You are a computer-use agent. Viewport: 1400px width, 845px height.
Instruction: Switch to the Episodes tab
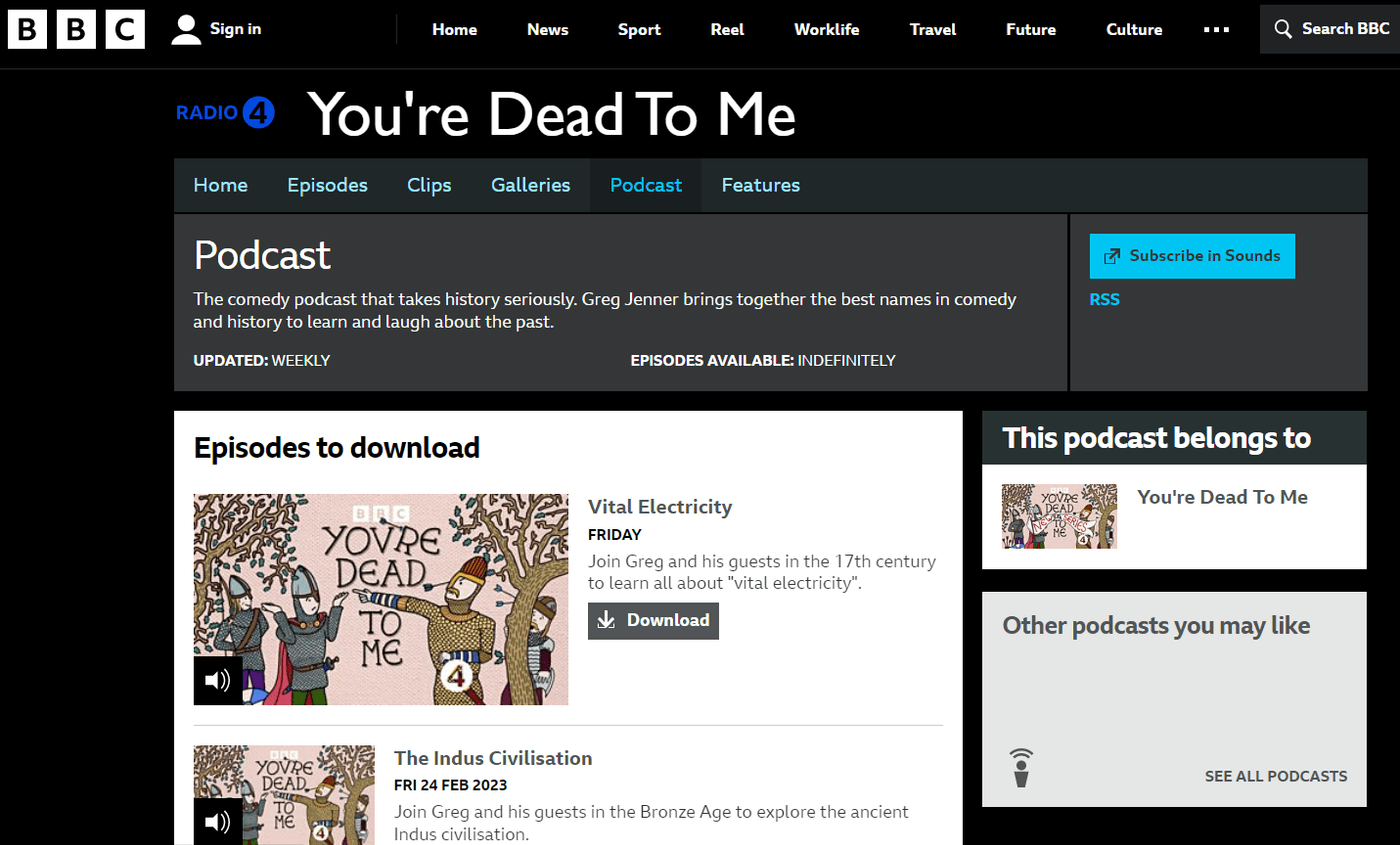[x=327, y=185]
